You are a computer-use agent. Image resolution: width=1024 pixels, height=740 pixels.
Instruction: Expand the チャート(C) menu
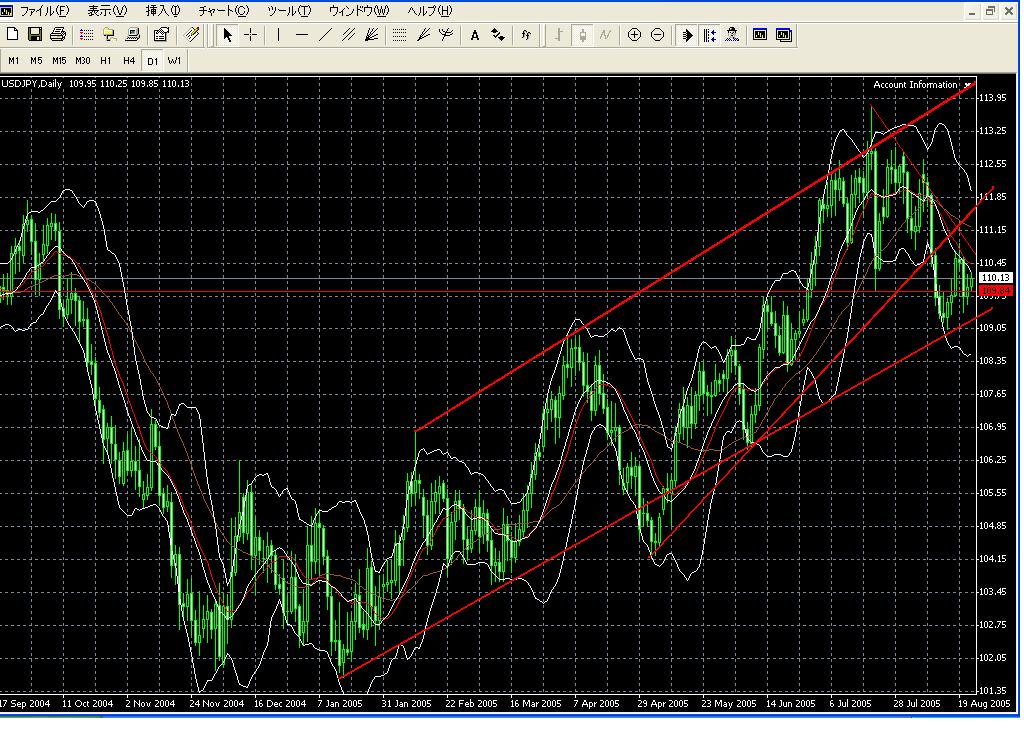point(224,11)
